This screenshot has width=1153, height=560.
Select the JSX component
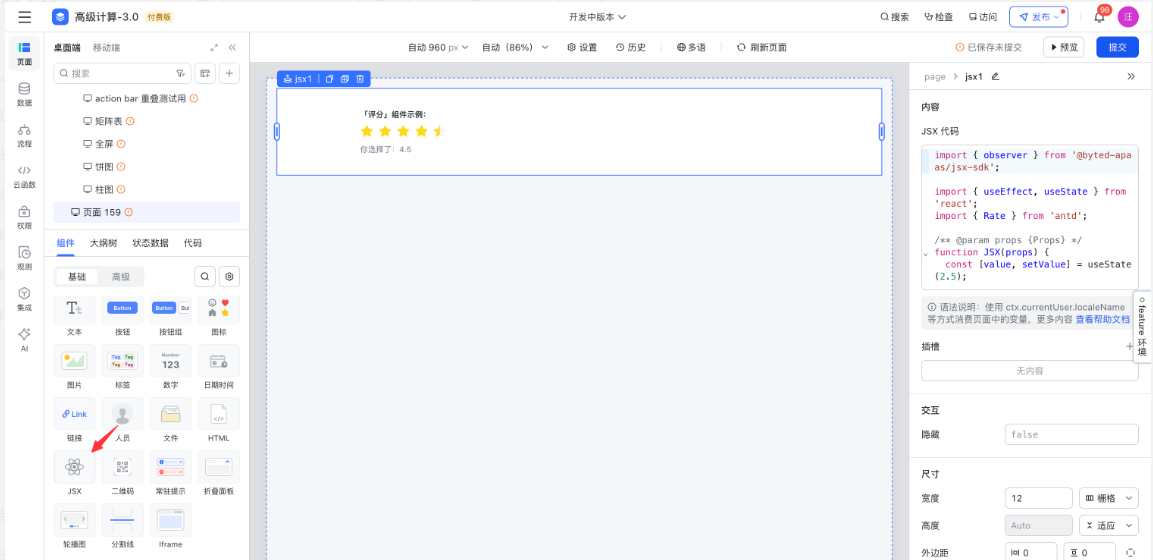click(74, 473)
